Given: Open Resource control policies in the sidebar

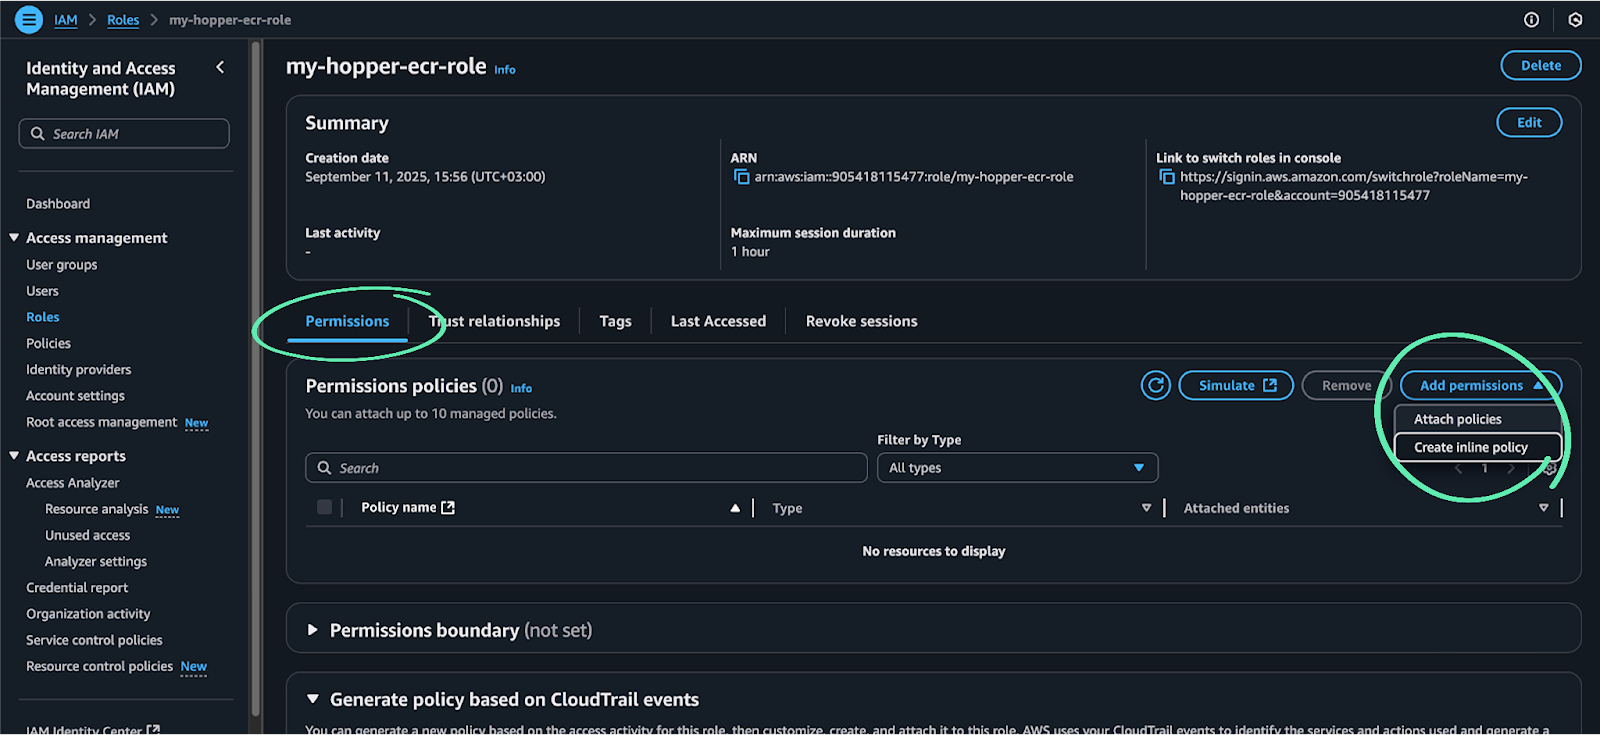Looking at the screenshot, I should (x=100, y=666).
